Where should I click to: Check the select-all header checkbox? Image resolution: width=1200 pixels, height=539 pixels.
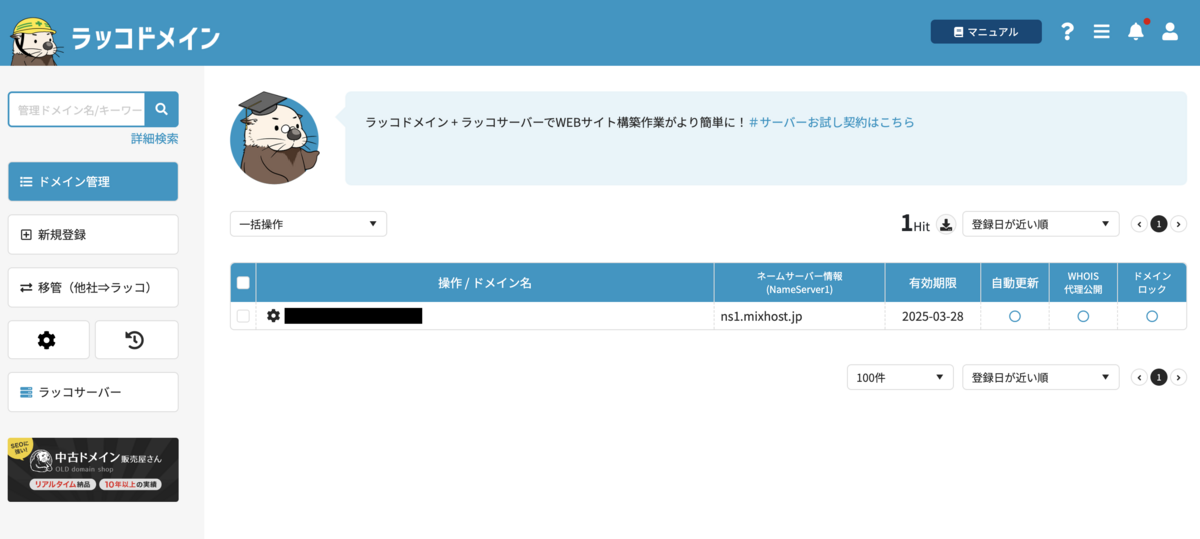[x=243, y=283]
